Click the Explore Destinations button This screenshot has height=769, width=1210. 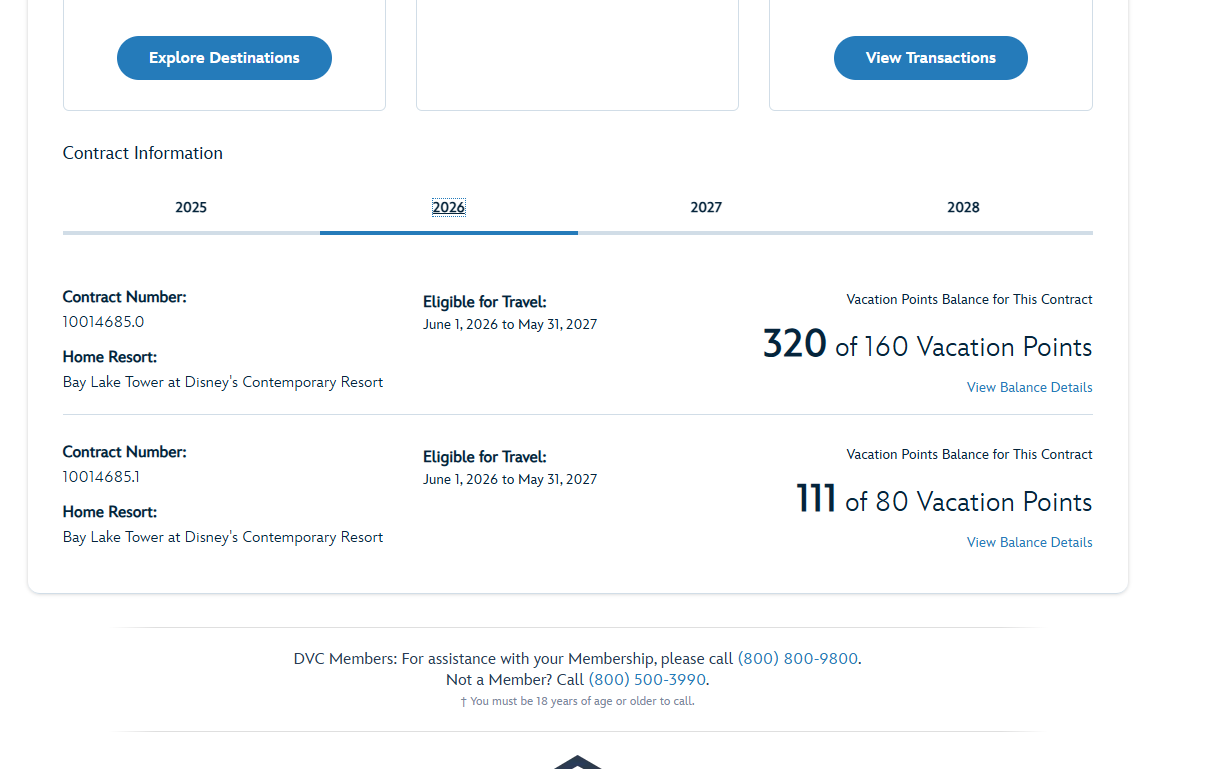224,58
